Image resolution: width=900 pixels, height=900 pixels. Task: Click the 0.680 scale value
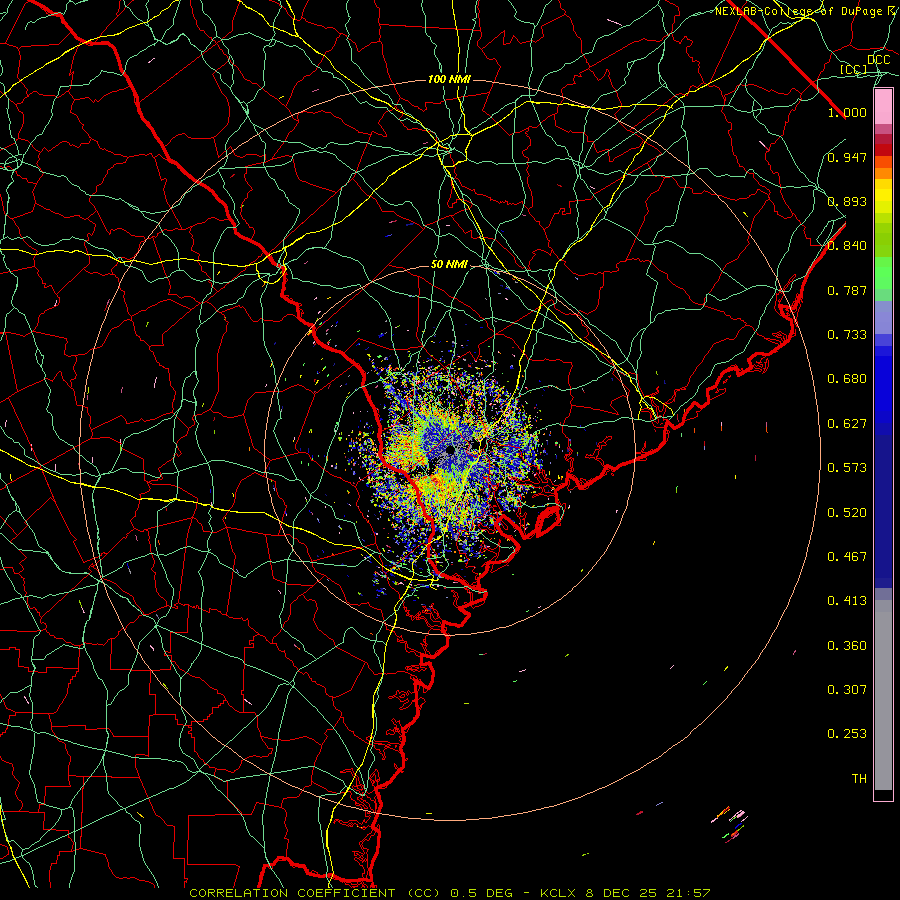(x=847, y=379)
